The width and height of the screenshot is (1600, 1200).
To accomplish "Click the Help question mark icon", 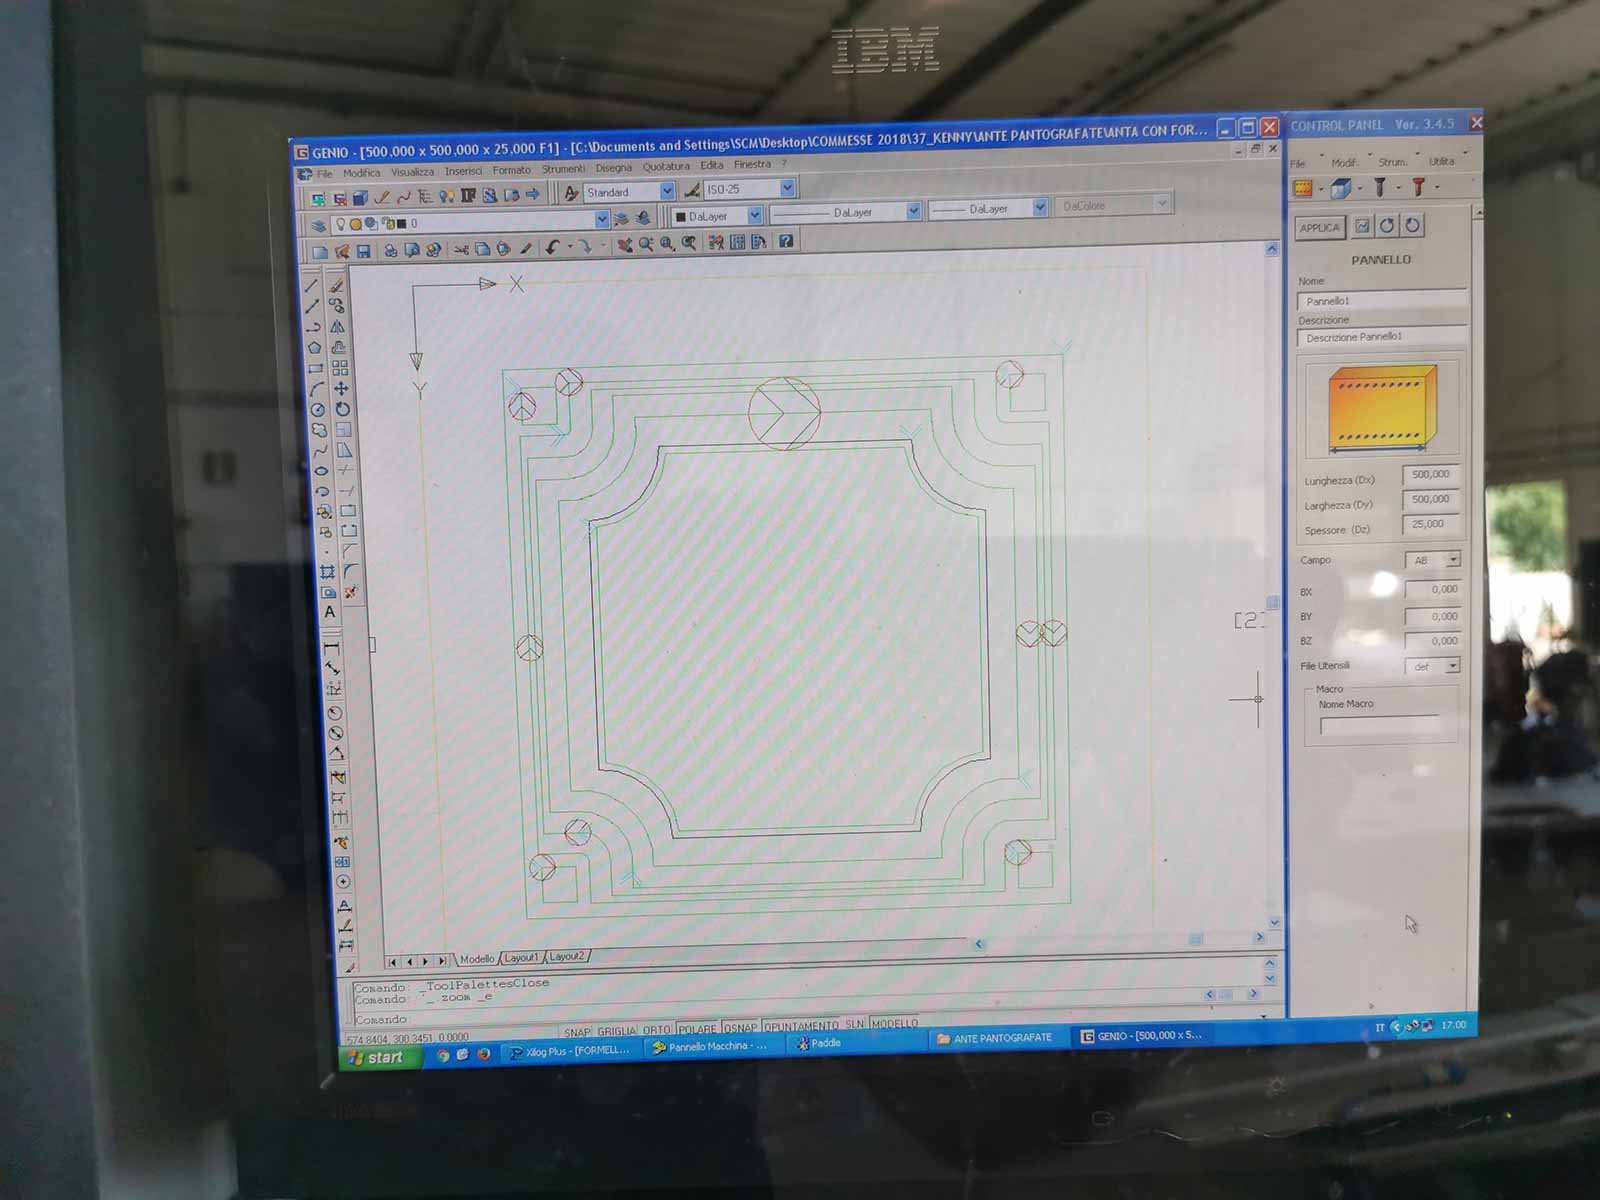I will (x=786, y=241).
